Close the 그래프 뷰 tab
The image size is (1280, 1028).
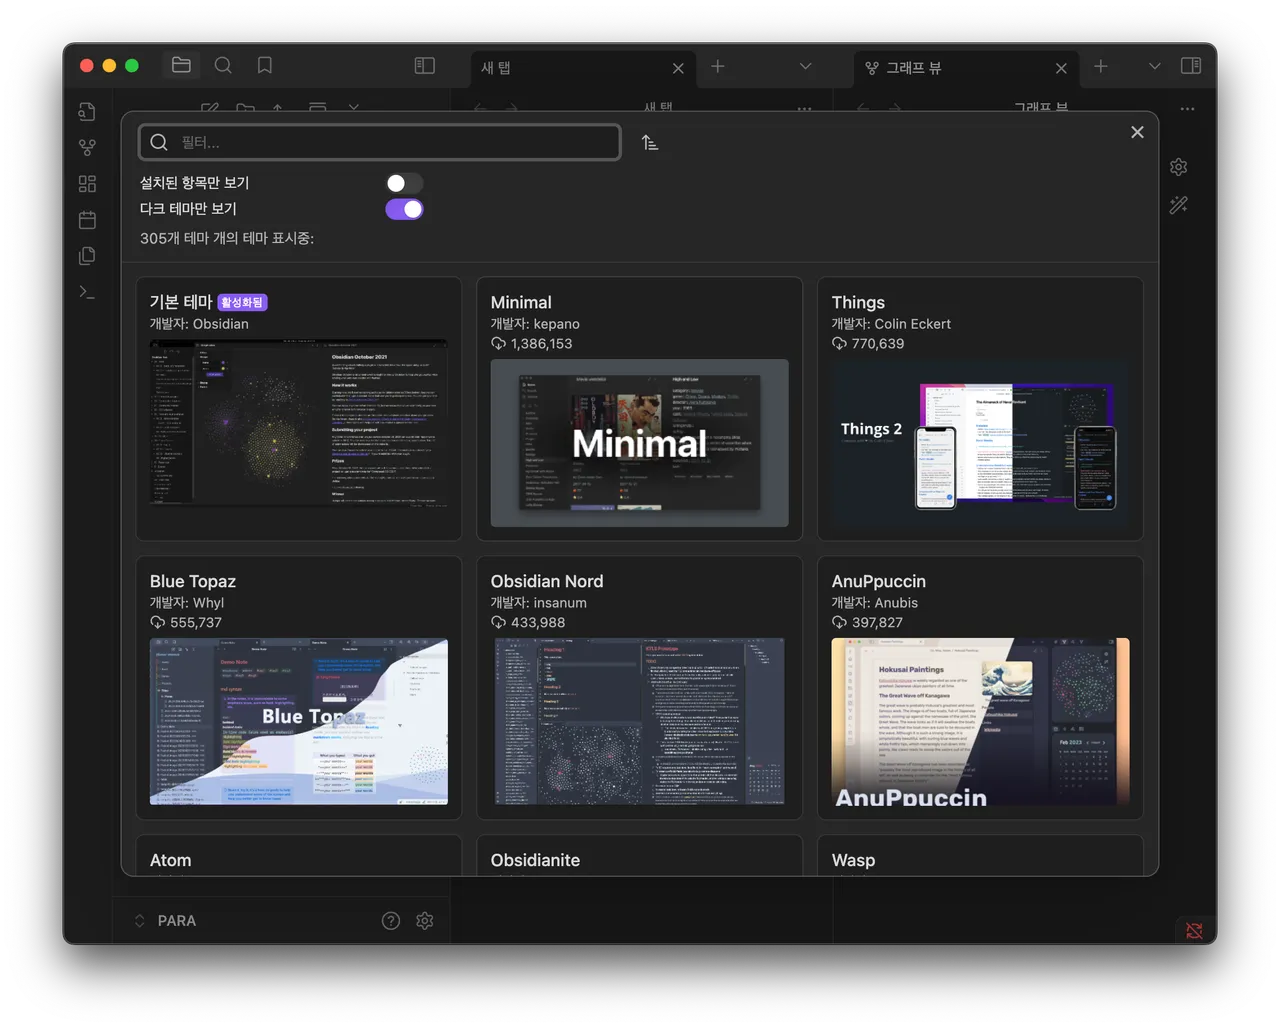(1061, 68)
